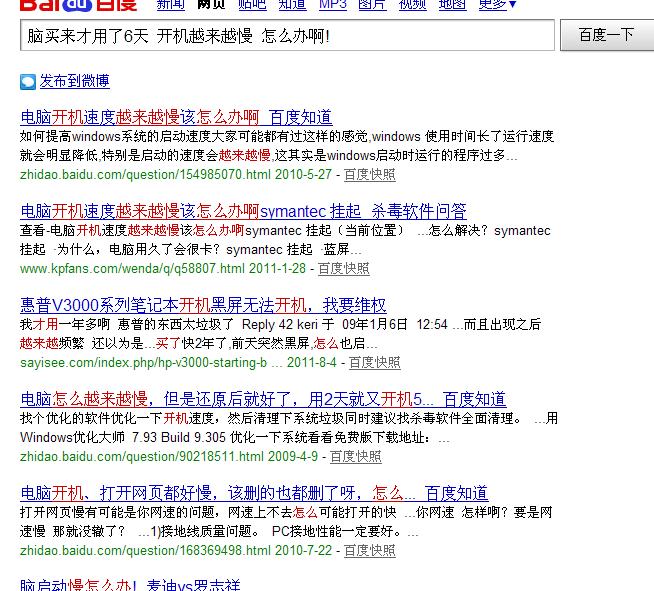Click URL text zhidao.baidu.com/question/154985070.html
The width and height of the screenshot is (654, 591).
(145, 174)
